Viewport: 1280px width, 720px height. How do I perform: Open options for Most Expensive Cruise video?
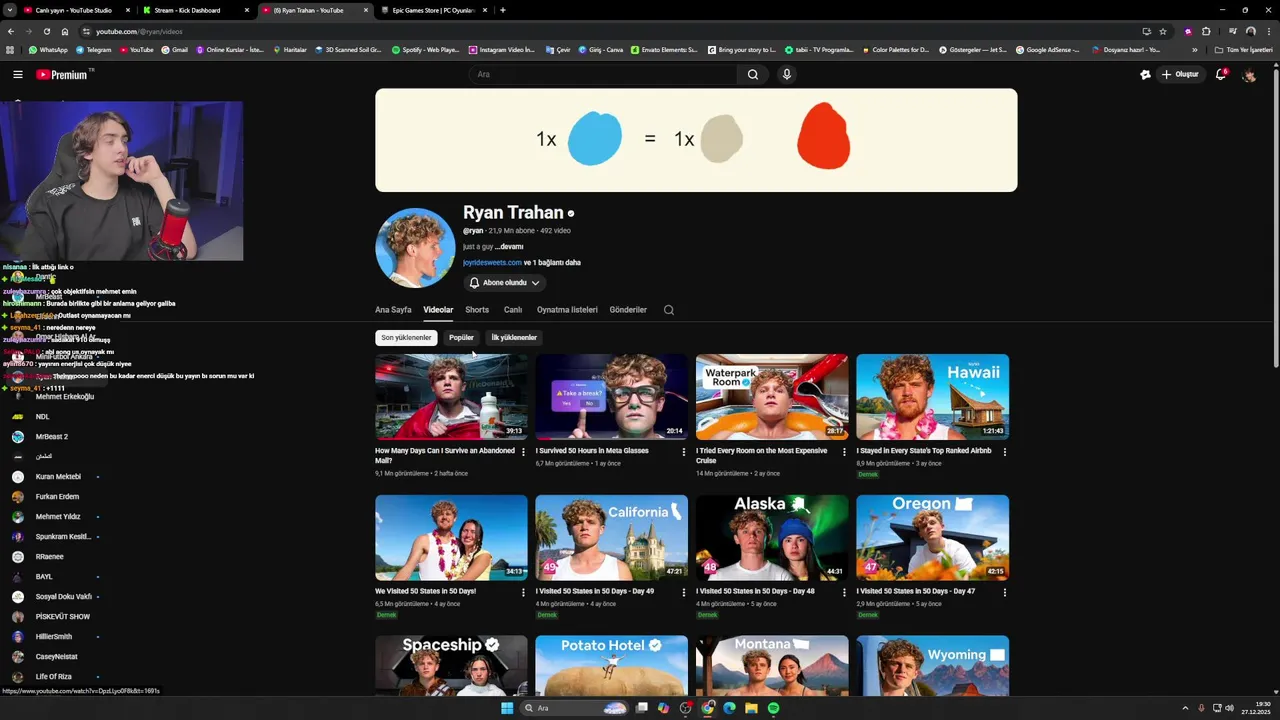(x=844, y=452)
